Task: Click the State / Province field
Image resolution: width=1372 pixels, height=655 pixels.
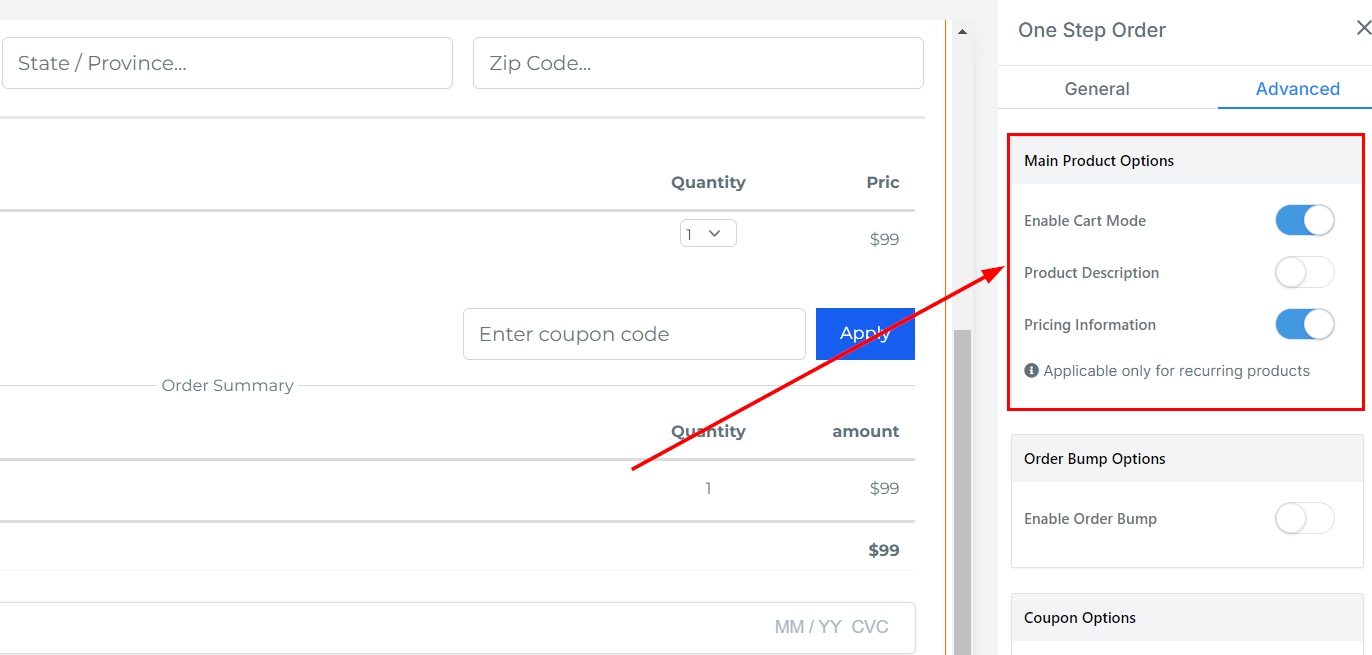Action: coord(227,63)
